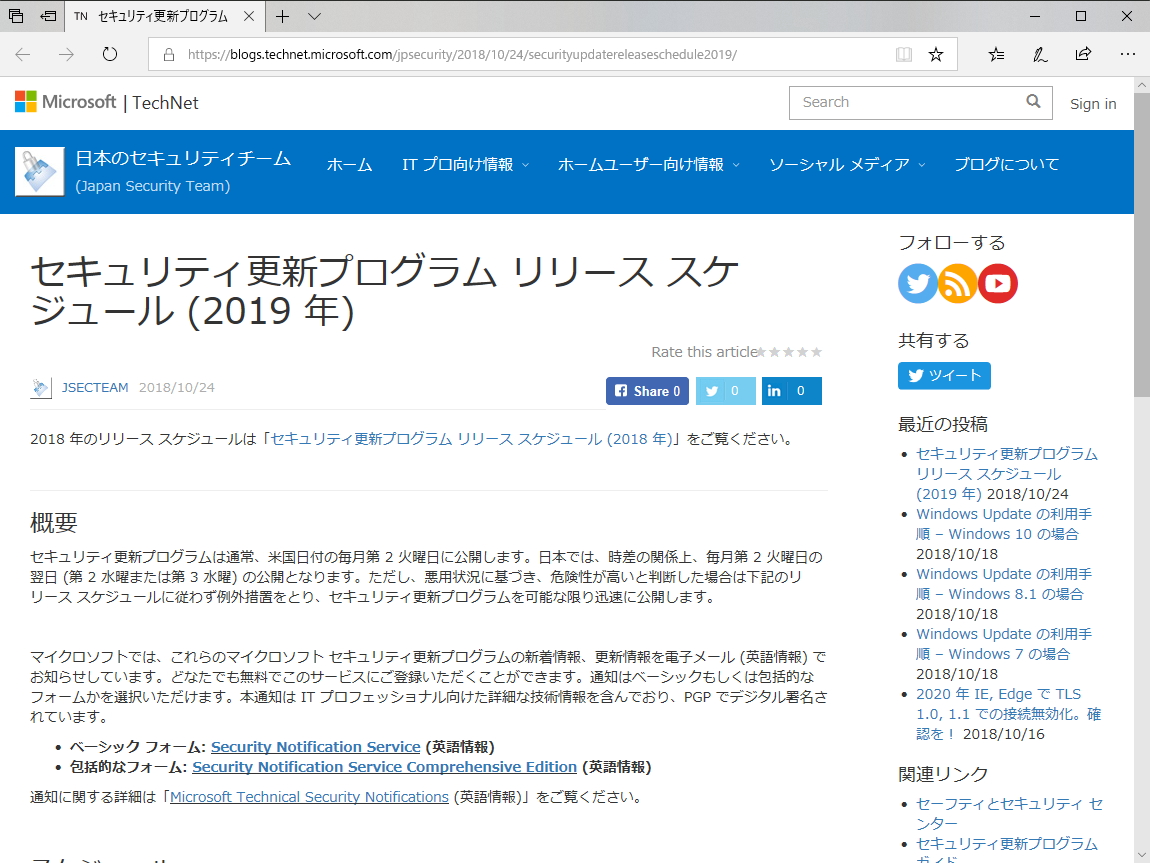The image size is (1150, 863).
Task: Select the ホーム navigation item
Action: 349,166
